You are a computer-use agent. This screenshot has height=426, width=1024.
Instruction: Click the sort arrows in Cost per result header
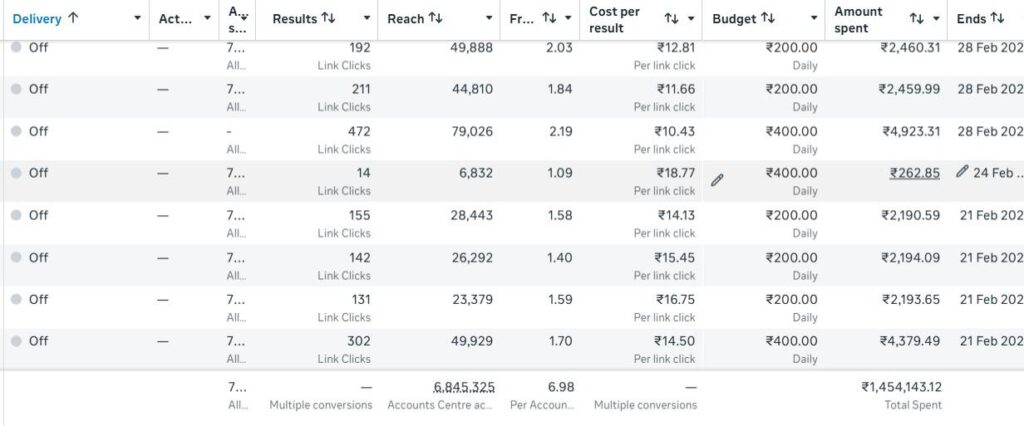click(671, 19)
